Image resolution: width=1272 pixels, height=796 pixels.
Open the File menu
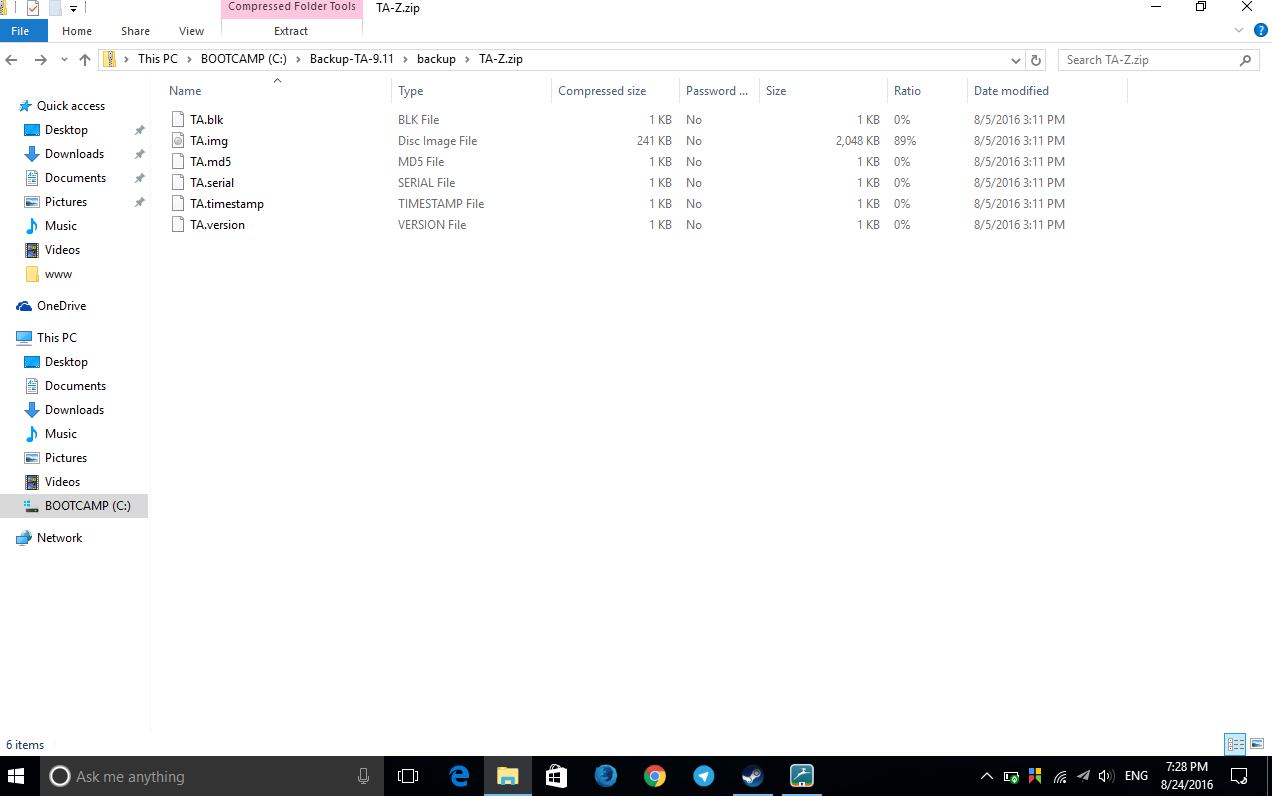pos(20,31)
